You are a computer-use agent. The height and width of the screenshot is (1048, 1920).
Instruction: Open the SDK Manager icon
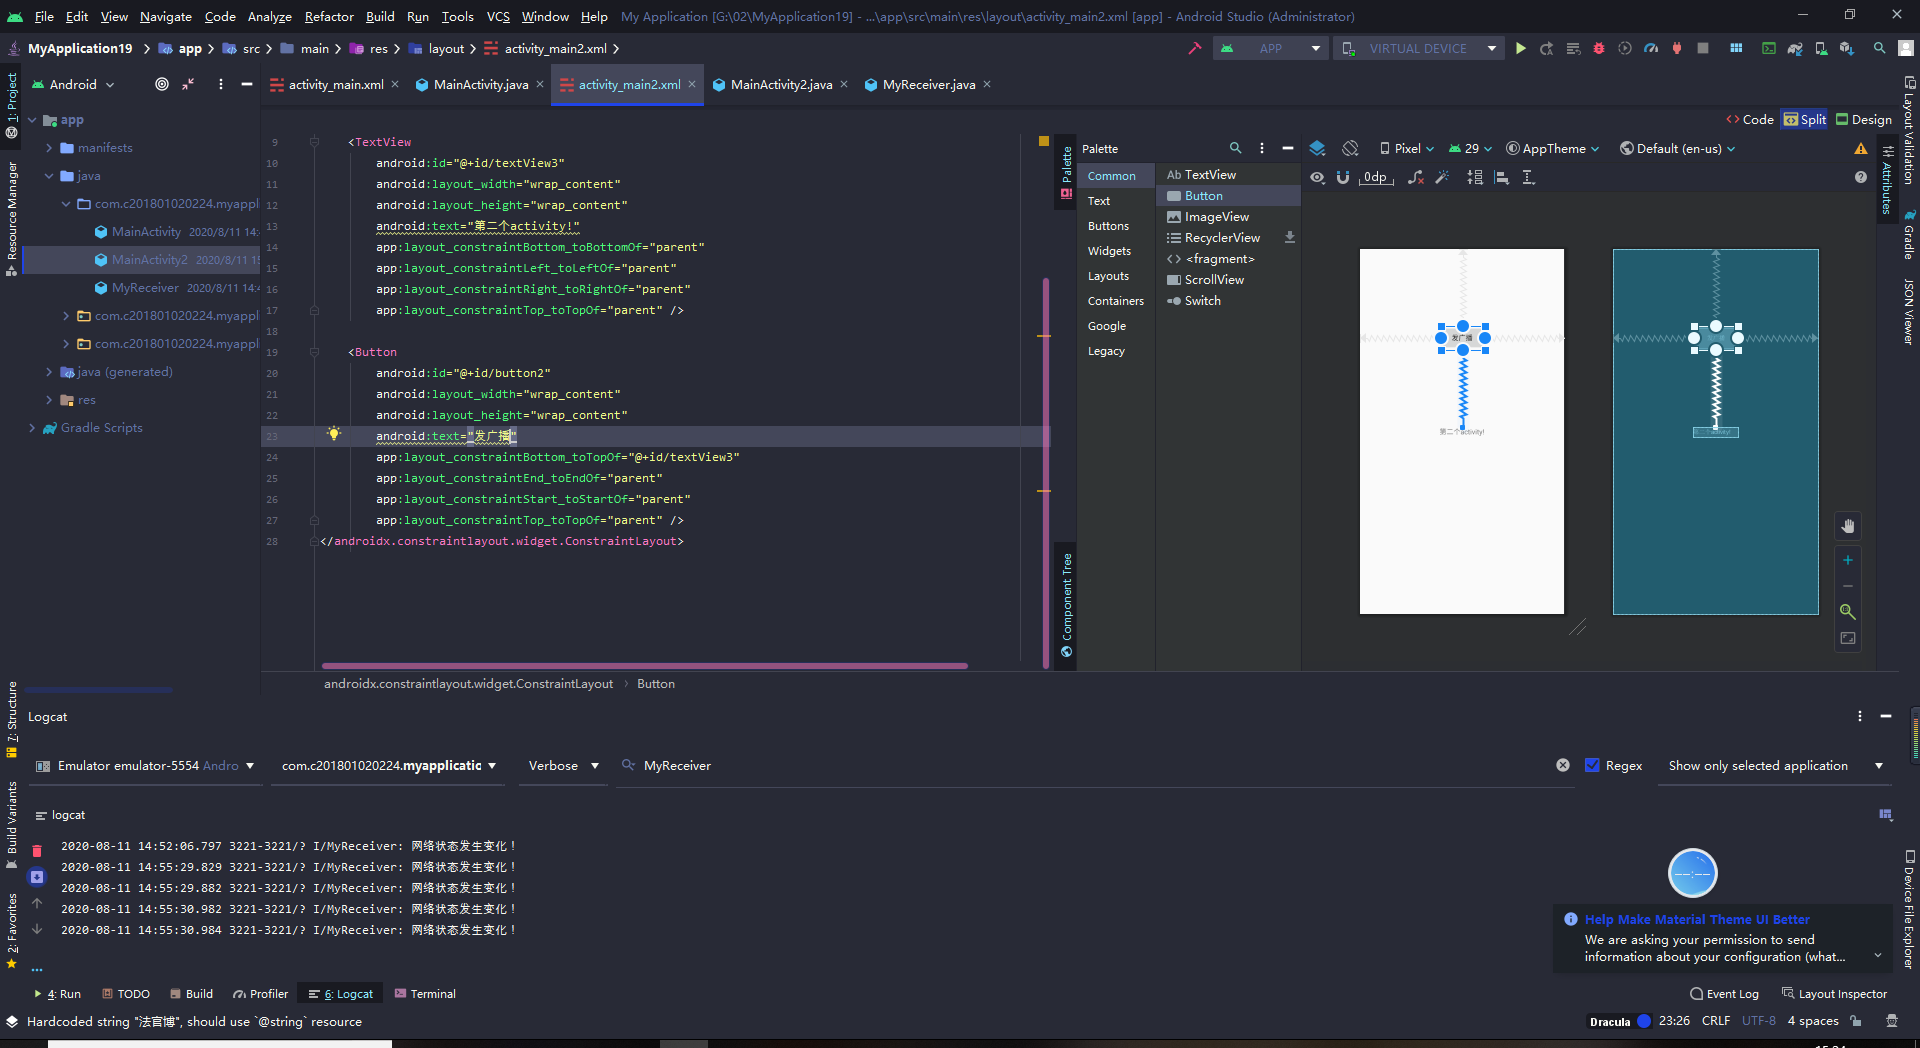tap(1847, 48)
